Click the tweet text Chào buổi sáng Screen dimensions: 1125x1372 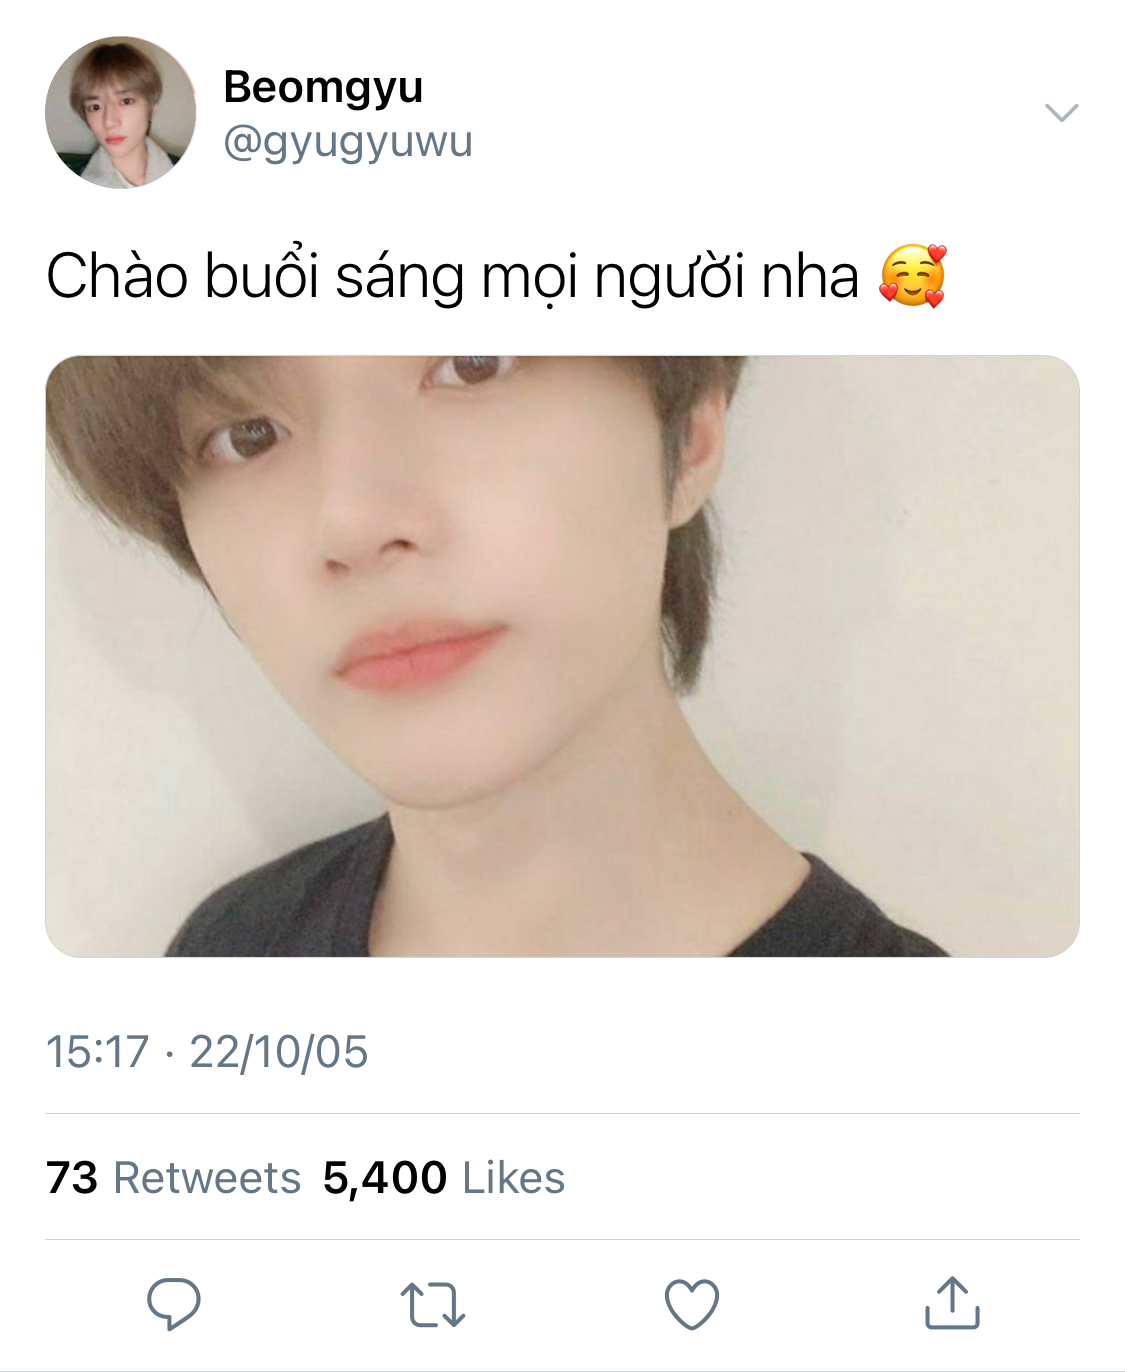(x=255, y=277)
